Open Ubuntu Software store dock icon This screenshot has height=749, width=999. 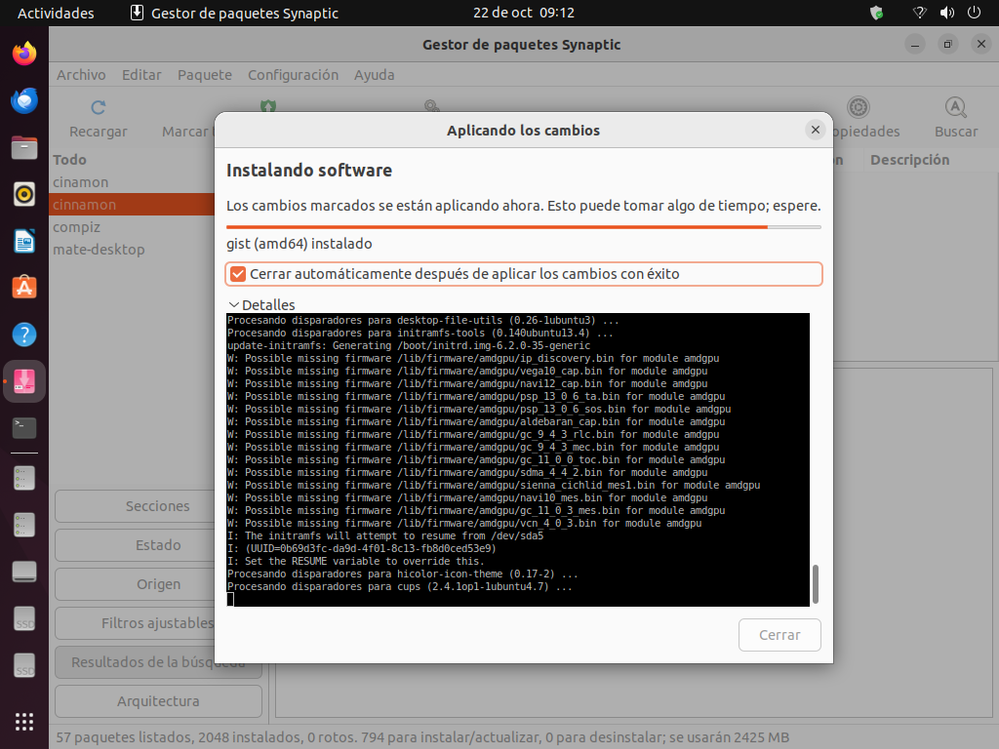click(x=24, y=287)
